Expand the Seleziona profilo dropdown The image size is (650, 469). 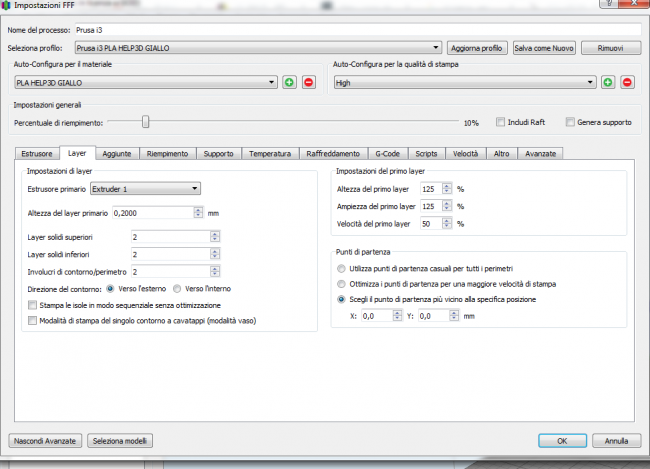(436, 47)
